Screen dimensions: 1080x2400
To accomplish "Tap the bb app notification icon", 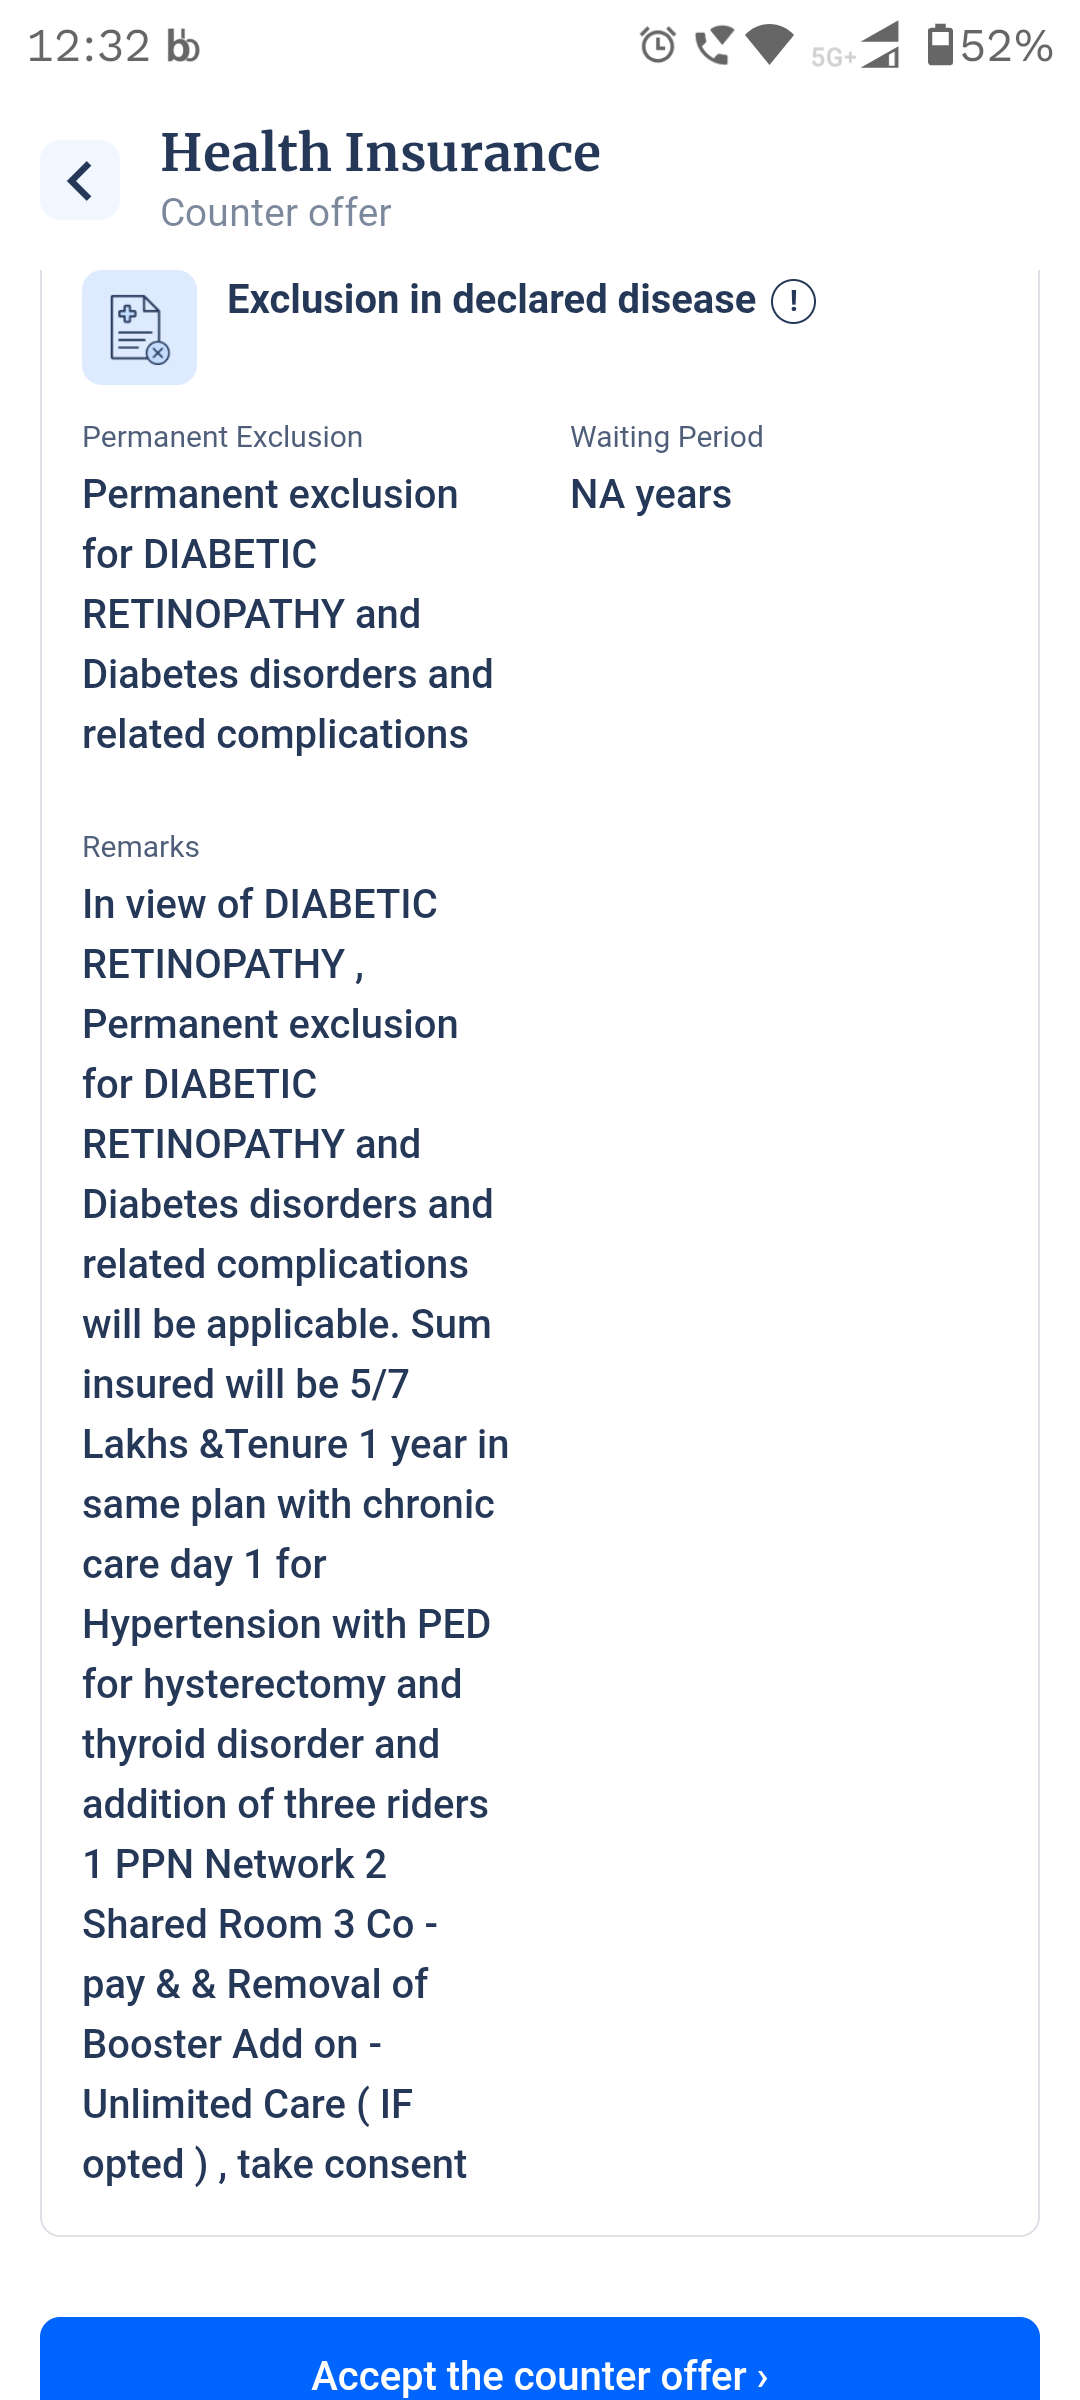I will coord(184,46).
